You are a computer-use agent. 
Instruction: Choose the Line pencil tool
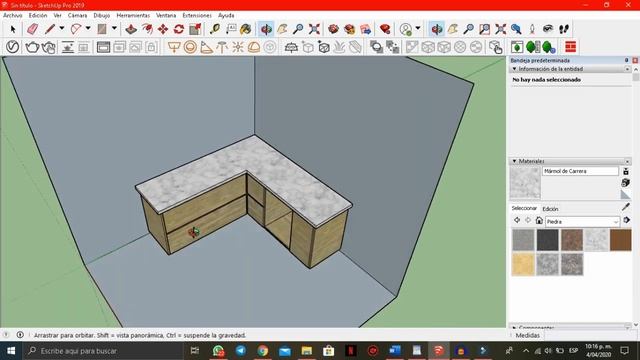click(50, 29)
